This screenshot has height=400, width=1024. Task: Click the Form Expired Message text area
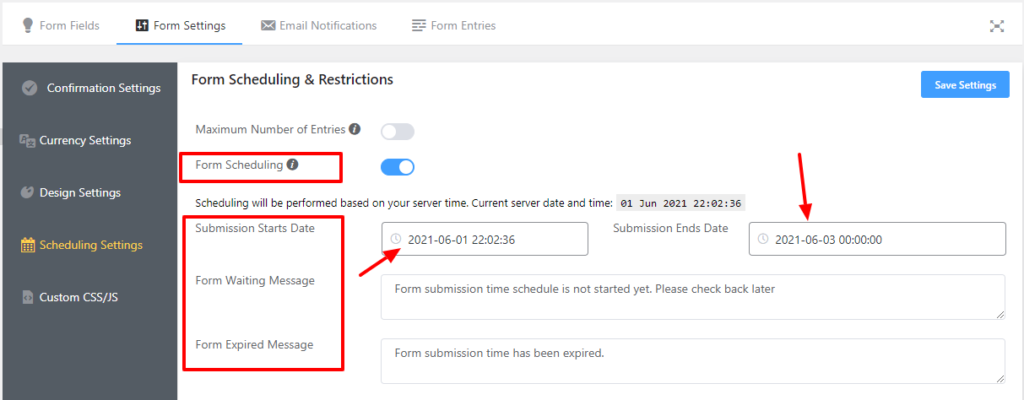(x=692, y=360)
